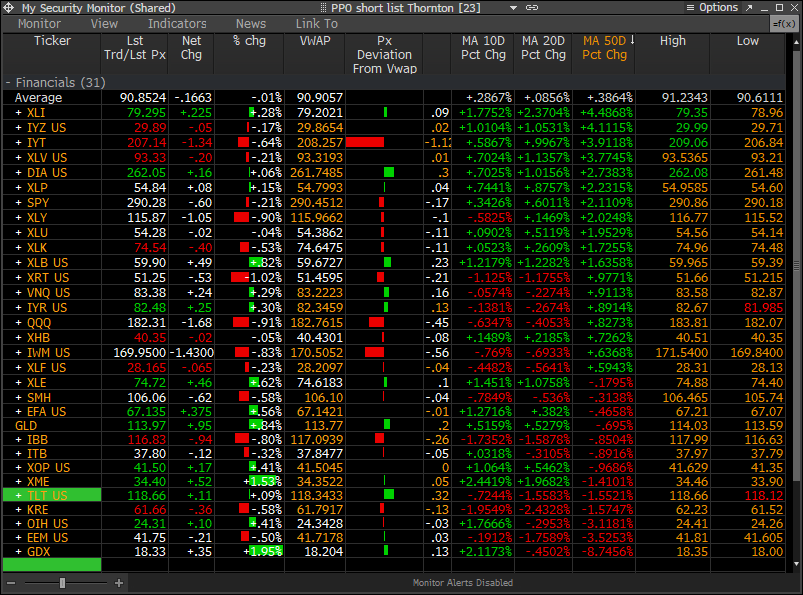Click the Monitor Alerts Disabled status text
The width and height of the screenshot is (803, 595).
(462, 583)
